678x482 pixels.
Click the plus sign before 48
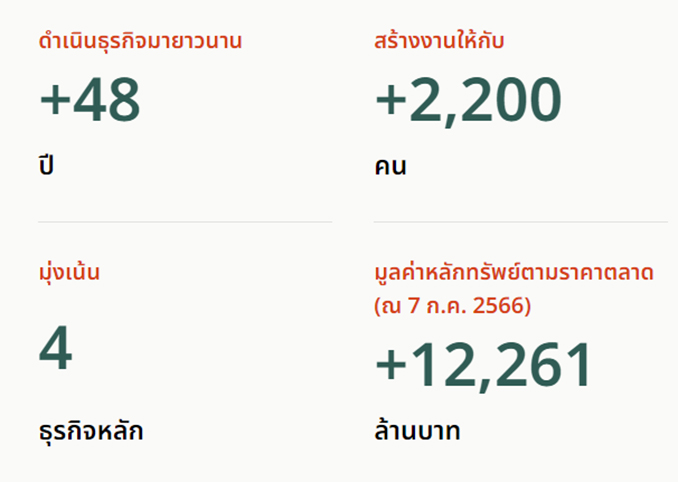[55, 100]
